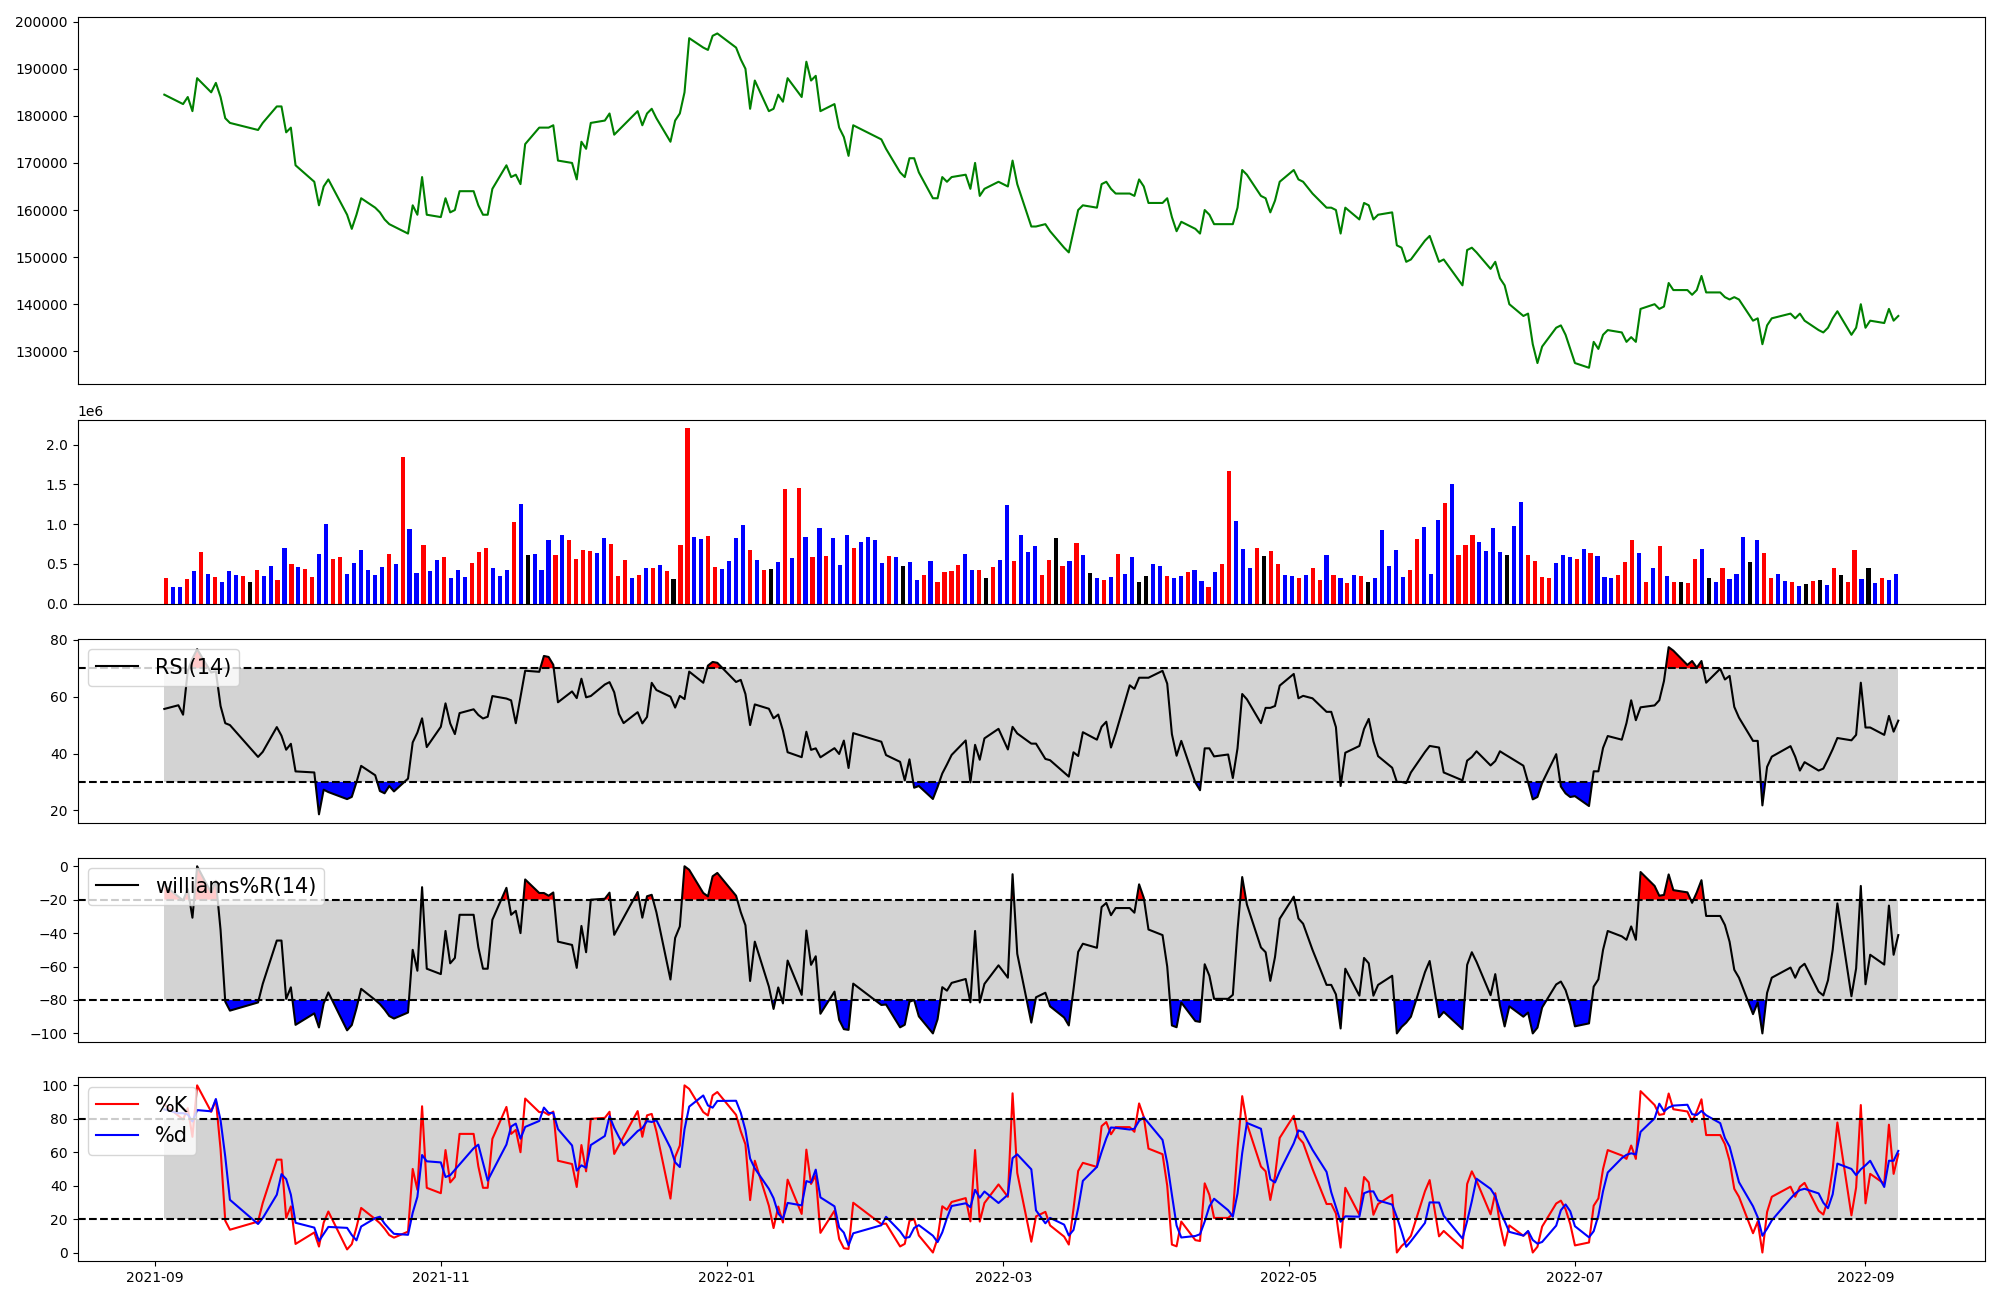Click the %K legend entry
2000x1300 pixels.
pos(171,1104)
